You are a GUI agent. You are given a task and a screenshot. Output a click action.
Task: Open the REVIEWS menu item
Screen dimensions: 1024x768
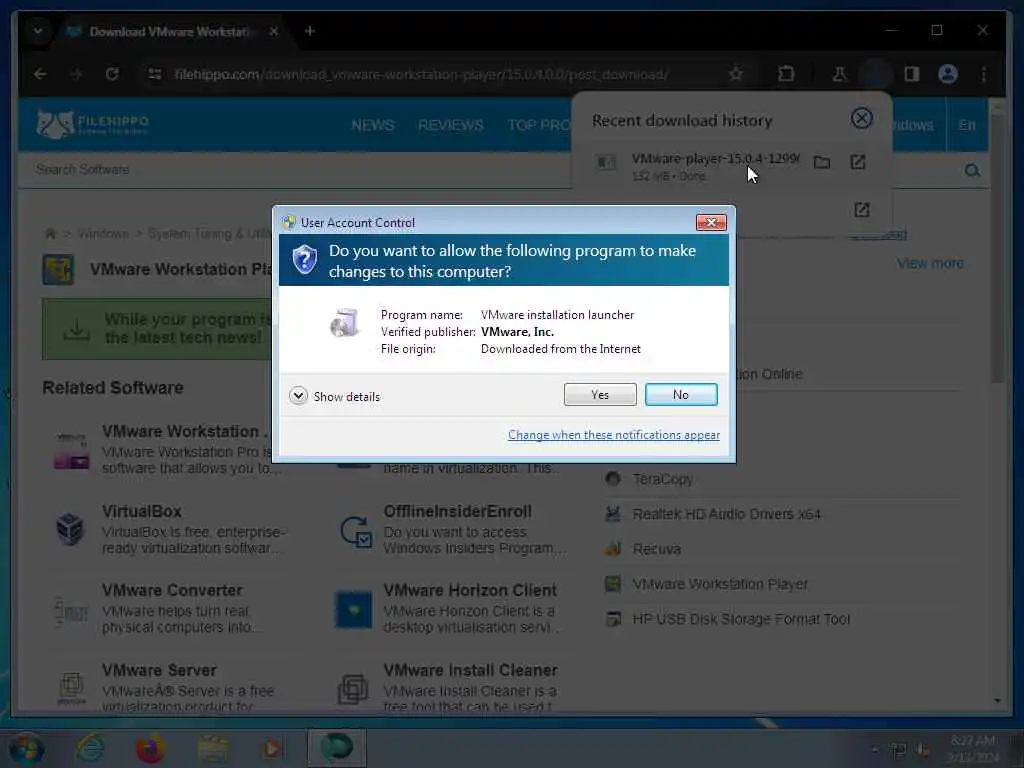pos(451,125)
